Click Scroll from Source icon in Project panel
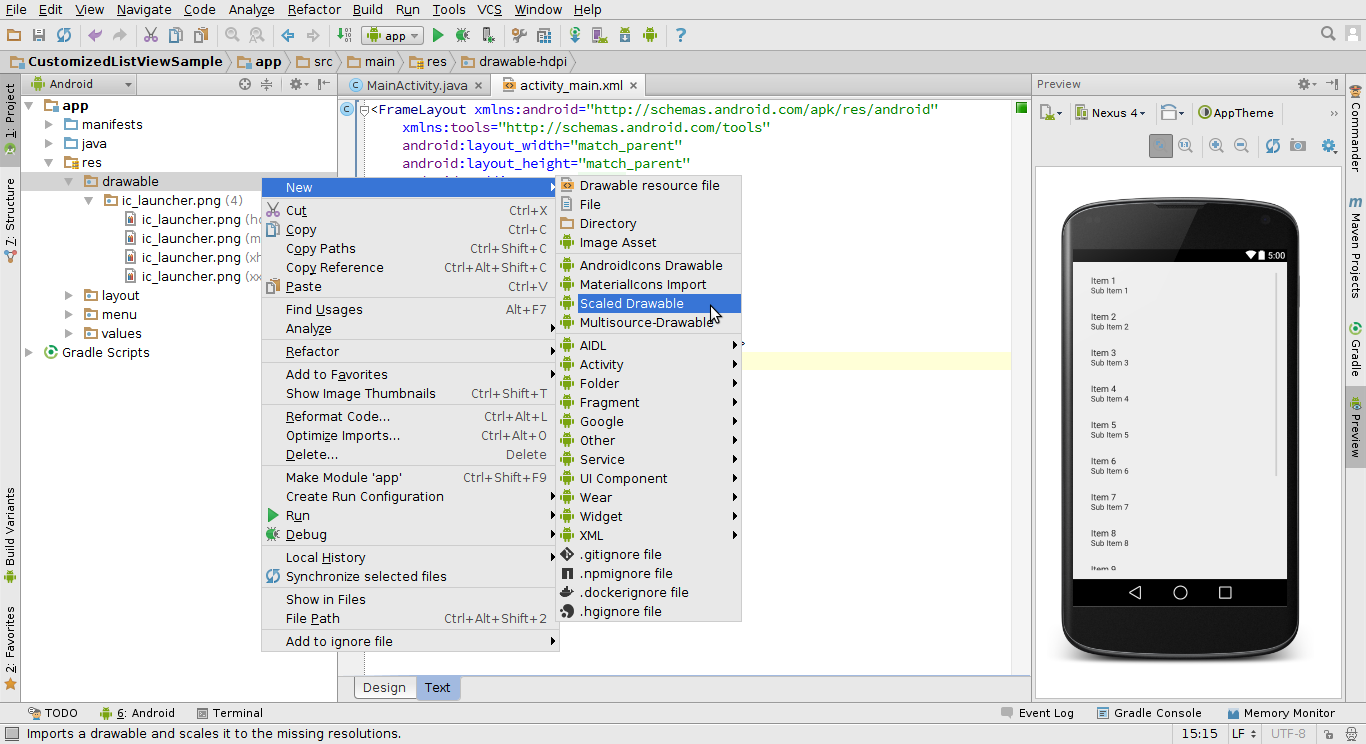 click(x=245, y=84)
